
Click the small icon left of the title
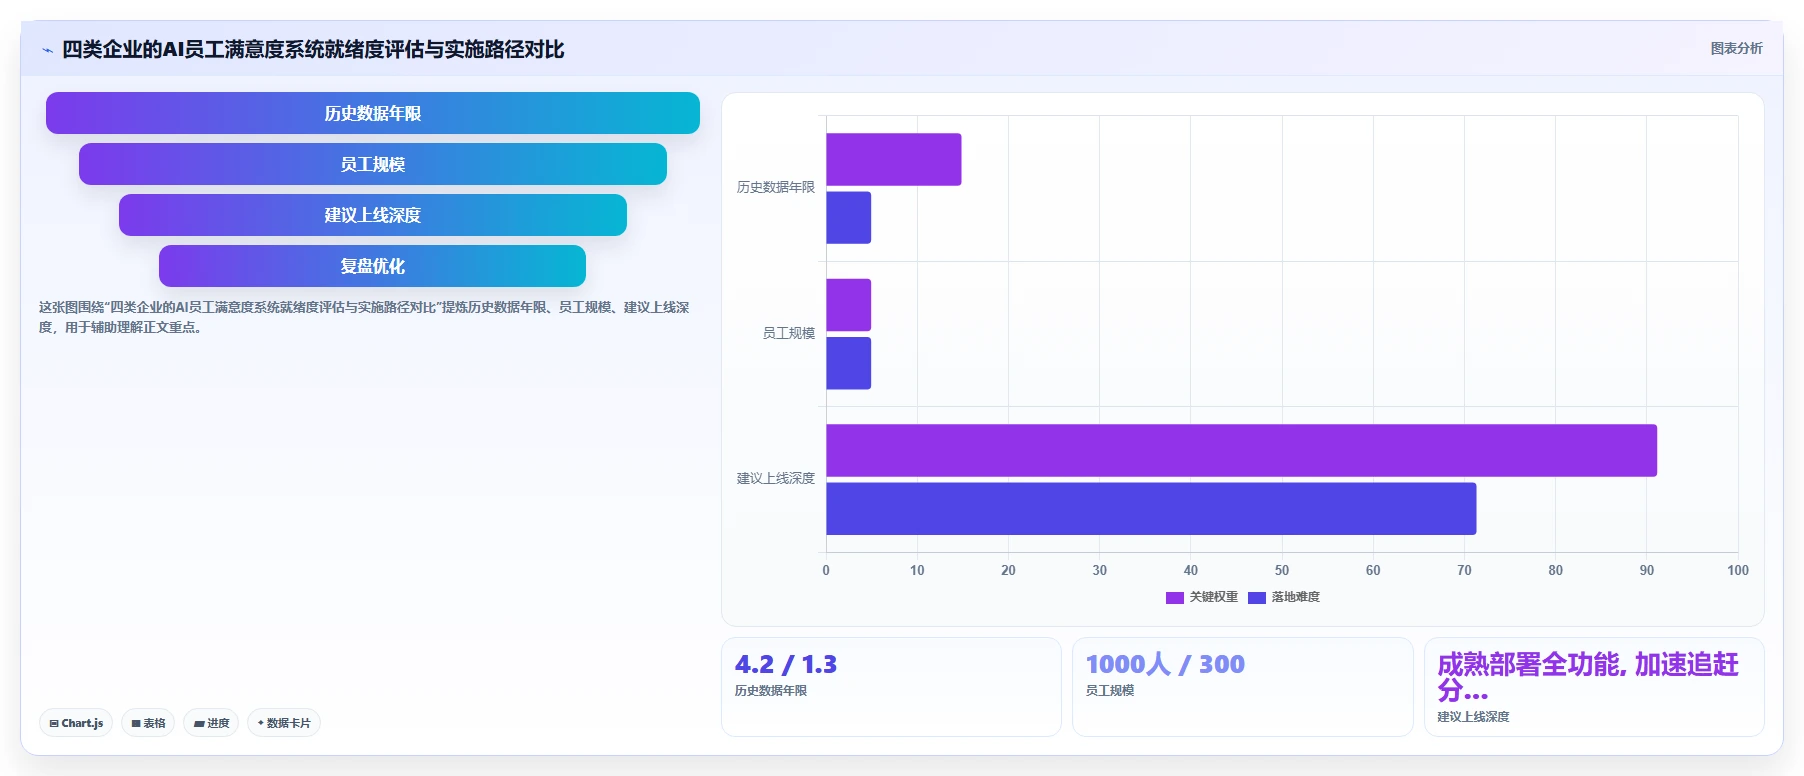click(47, 50)
